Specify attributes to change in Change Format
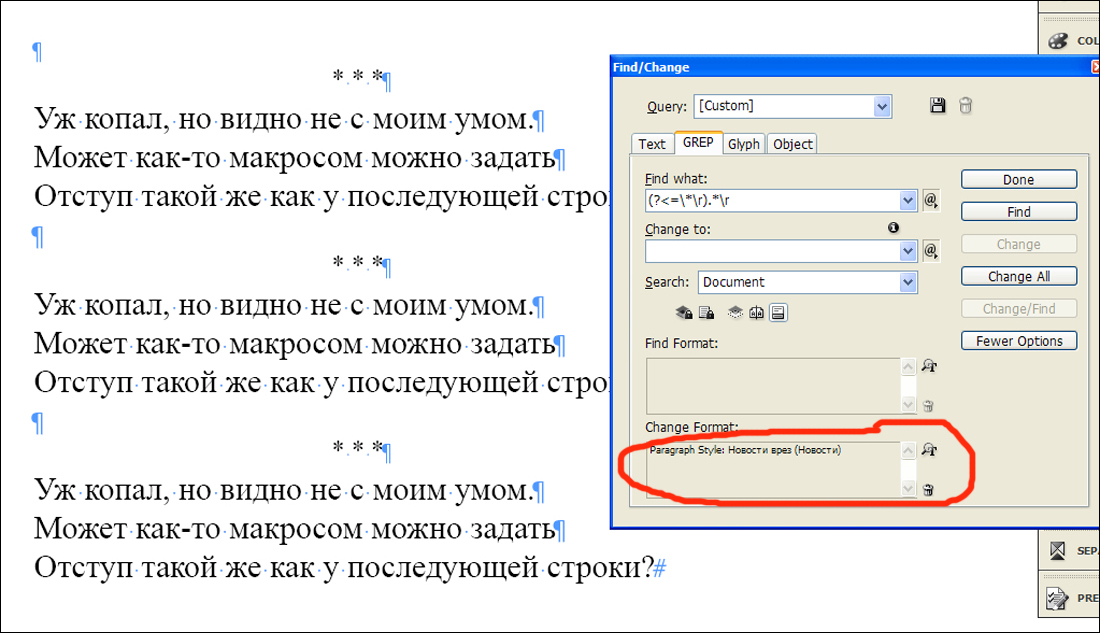 tap(930, 450)
